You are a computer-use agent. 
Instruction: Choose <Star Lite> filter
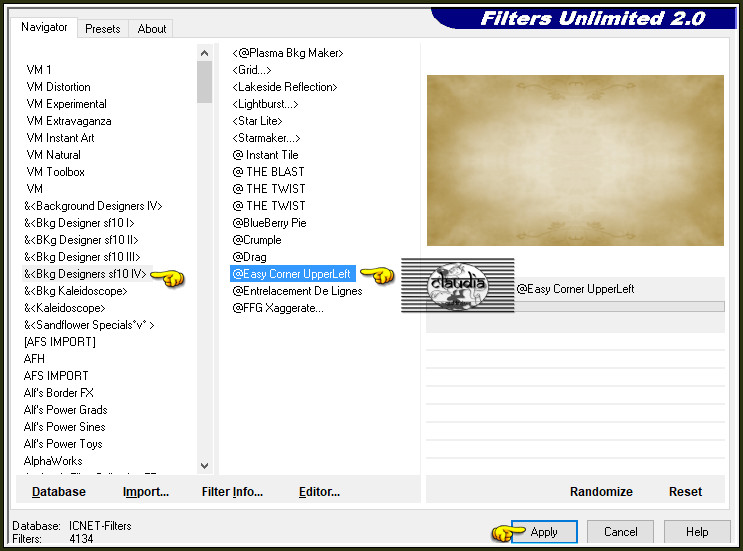coord(257,121)
